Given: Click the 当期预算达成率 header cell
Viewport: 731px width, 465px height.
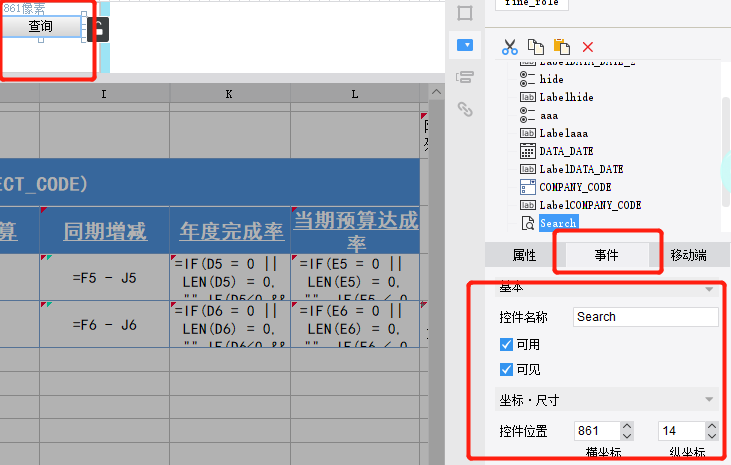Looking at the screenshot, I should coord(355,230).
